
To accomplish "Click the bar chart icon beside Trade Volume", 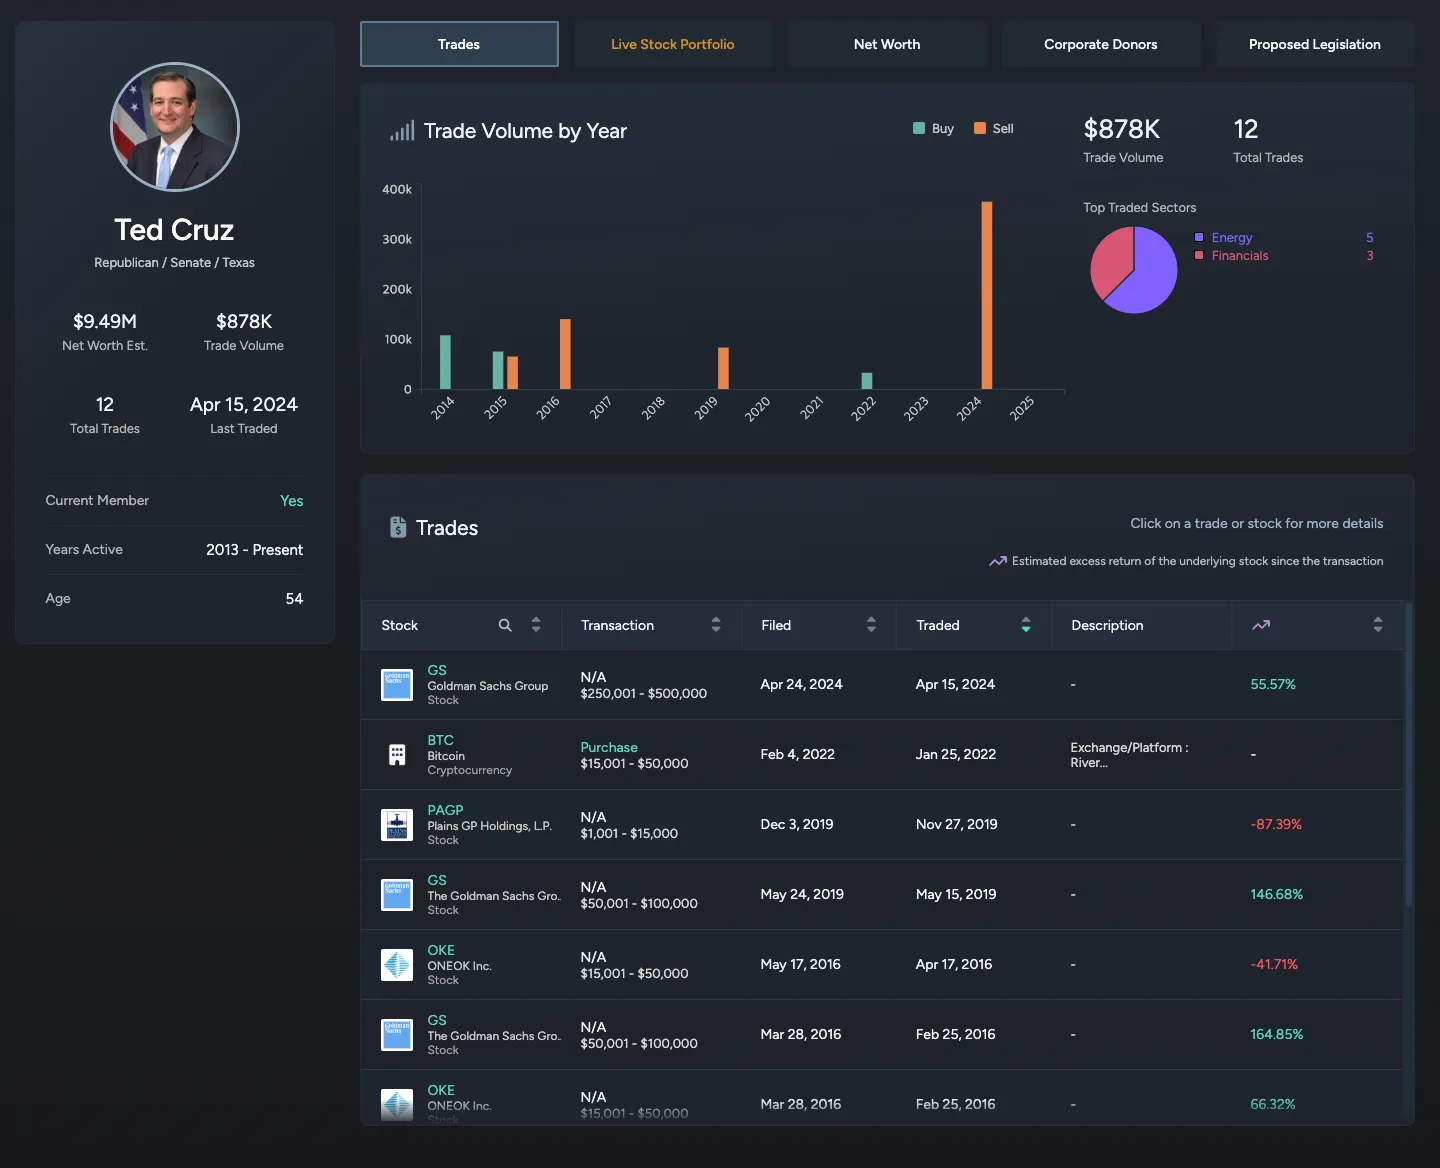I will pyautogui.click(x=402, y=131).
